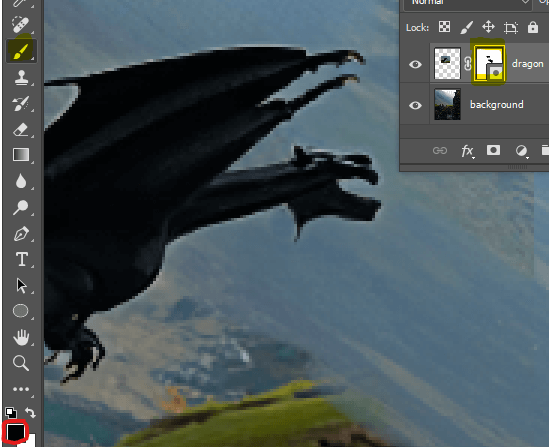Open the new adjustment layer menu
The height and width of the screenshot is (447, 549).
pos(521,151)
